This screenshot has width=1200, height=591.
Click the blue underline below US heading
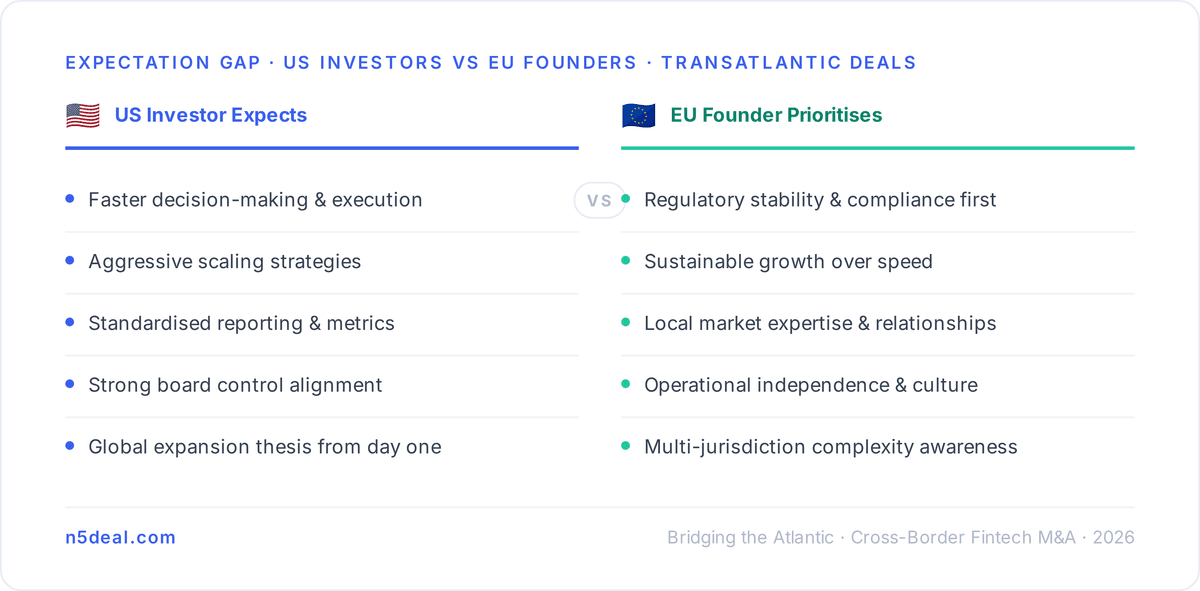click(x=322, y=148)
